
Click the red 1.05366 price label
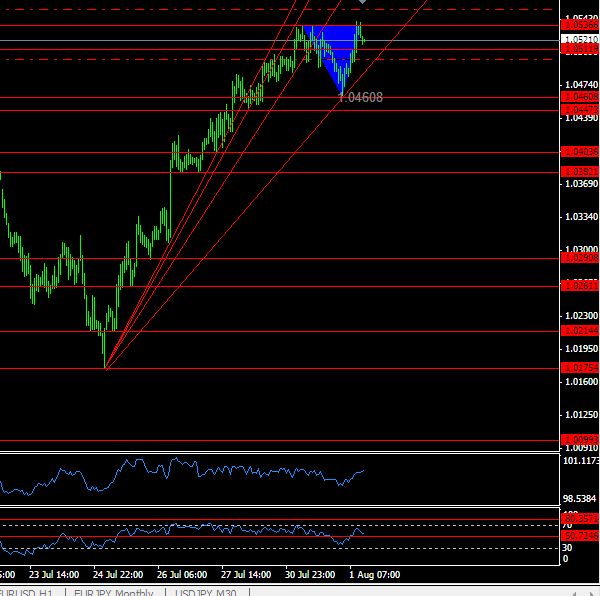click(x=580, y=25)
